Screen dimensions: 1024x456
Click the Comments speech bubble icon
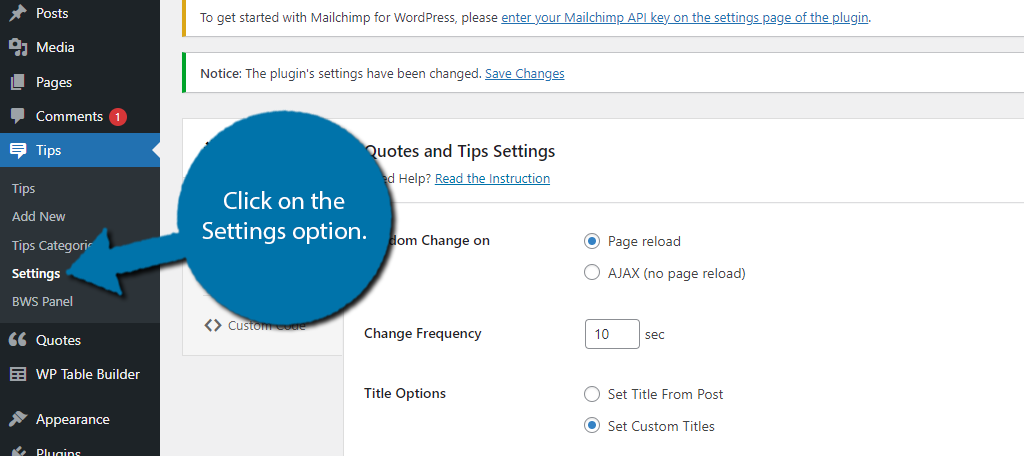click(18, 116)
